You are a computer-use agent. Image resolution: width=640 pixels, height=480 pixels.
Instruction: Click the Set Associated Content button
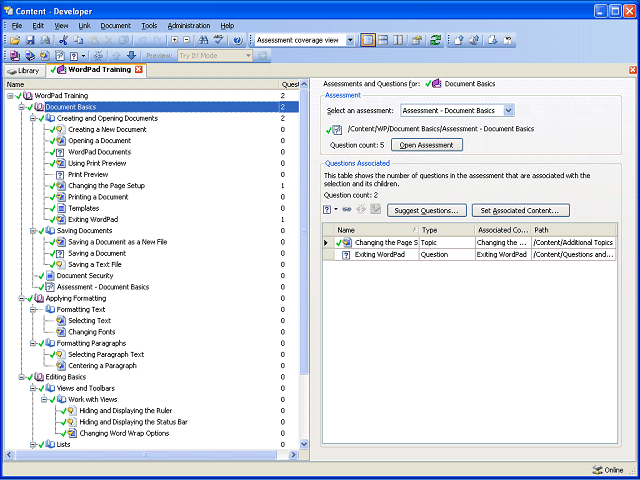pos(520,211)
